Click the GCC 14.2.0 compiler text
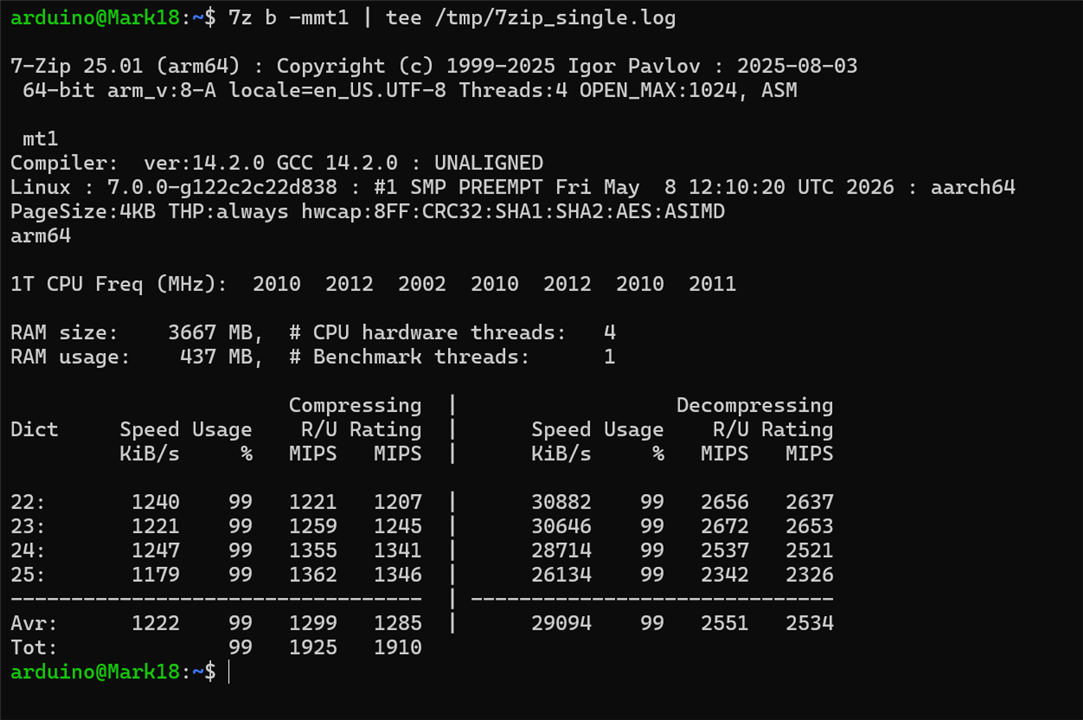The width and height of the screenshot is (1083, 720). click(x=337, y=163)
